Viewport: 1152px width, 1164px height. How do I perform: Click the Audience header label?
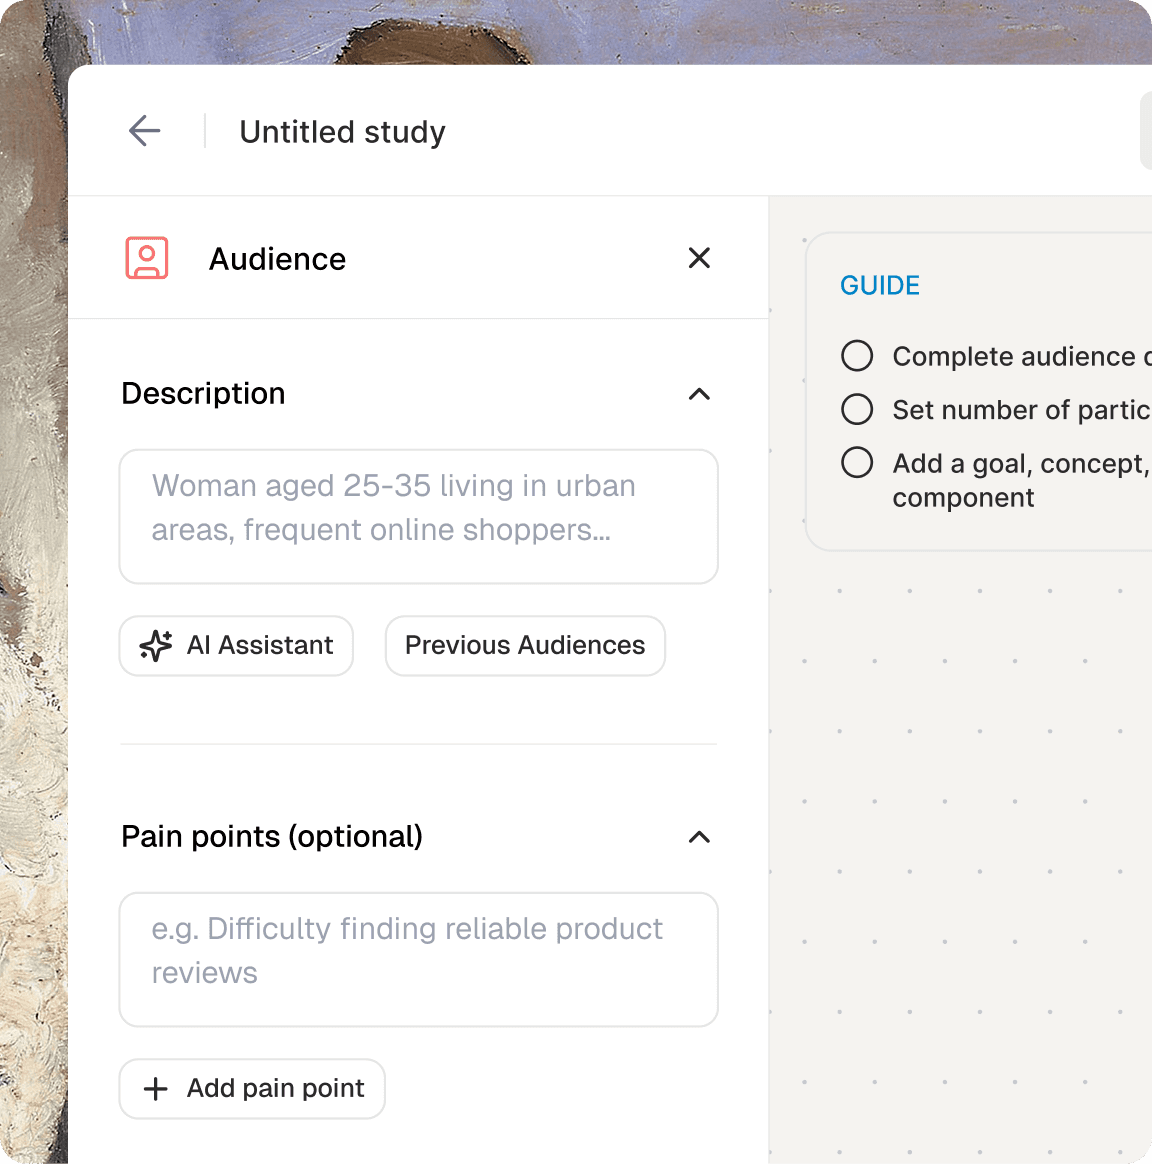[277, 258]
